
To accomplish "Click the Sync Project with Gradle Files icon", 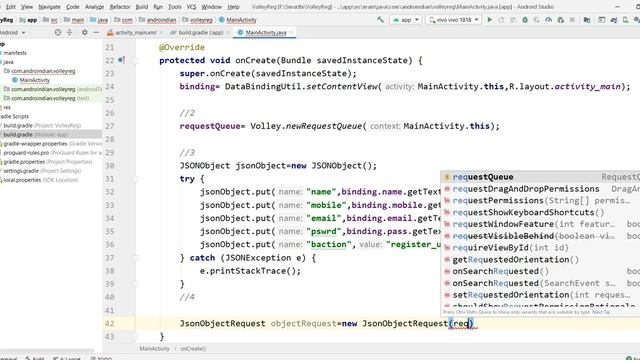I will point(613,20).
